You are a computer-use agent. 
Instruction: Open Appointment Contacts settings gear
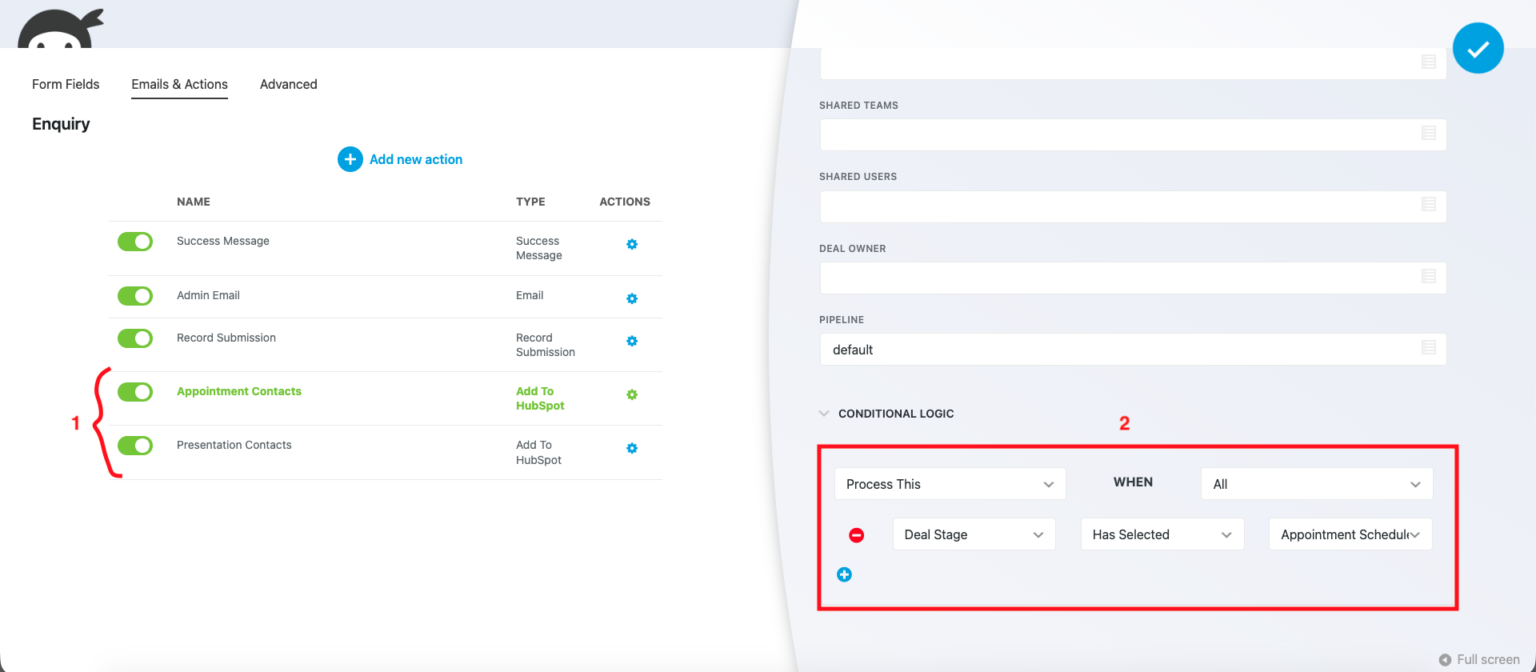(632, 395)
